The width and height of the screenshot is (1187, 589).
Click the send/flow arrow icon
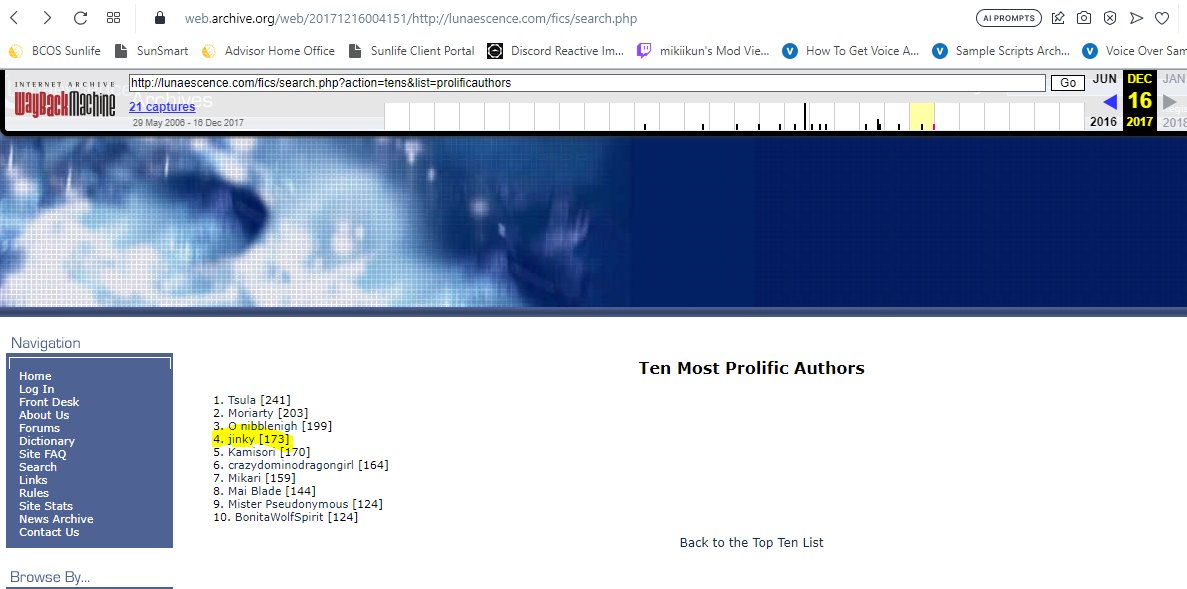point(1136,18)
